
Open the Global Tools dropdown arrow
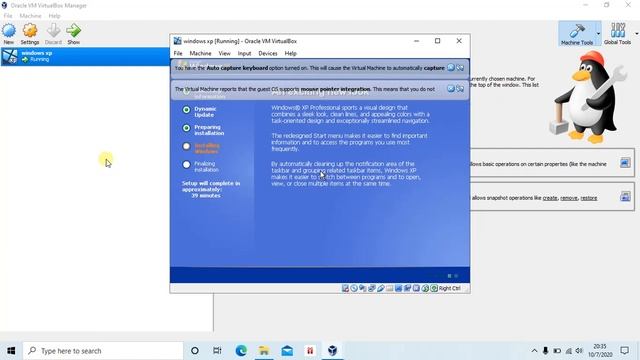[x=637, y=33]
